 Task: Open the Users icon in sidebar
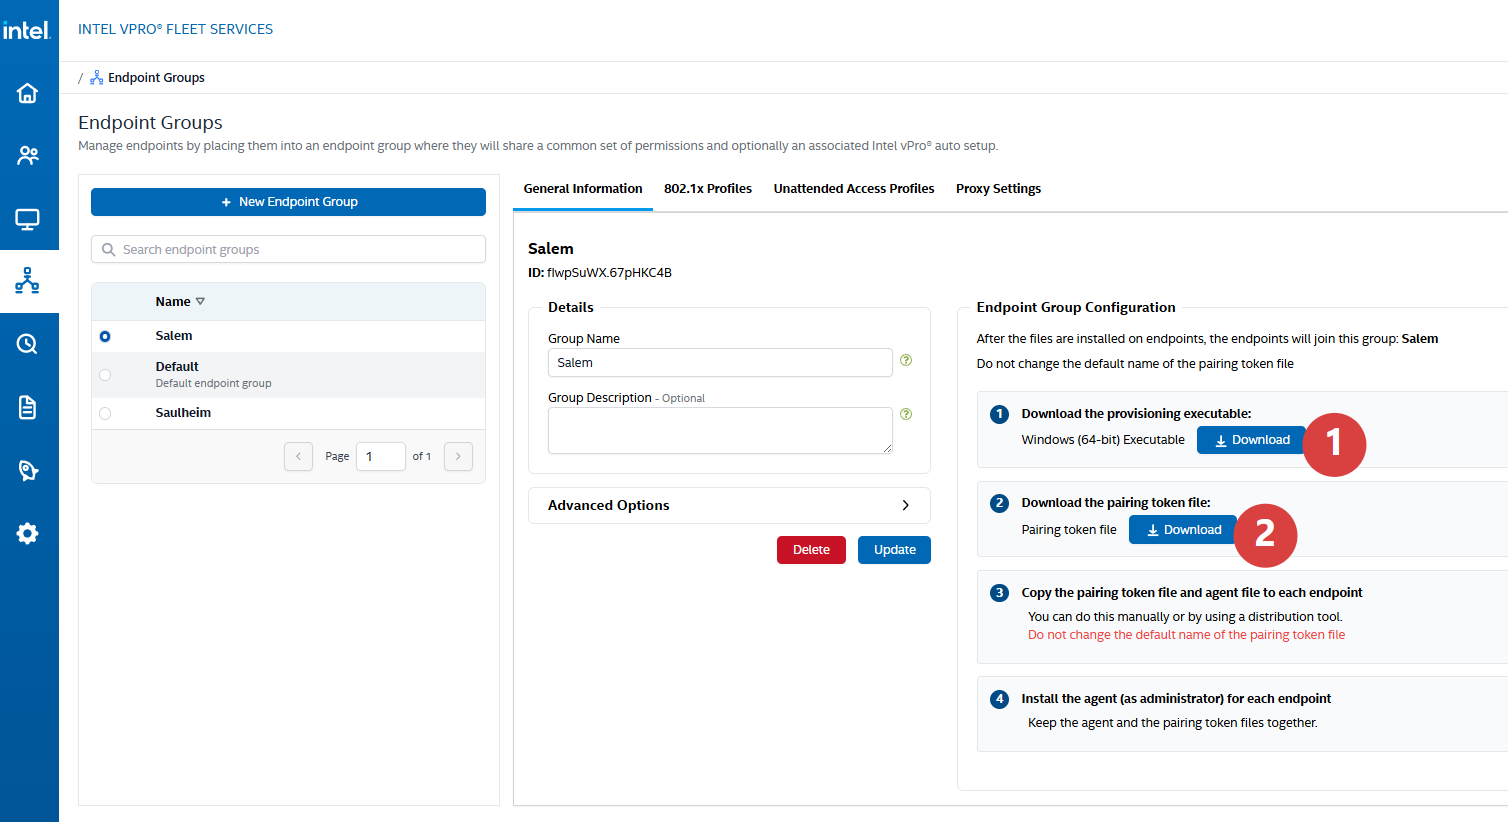pyautogui.click(x=28, y=156)
